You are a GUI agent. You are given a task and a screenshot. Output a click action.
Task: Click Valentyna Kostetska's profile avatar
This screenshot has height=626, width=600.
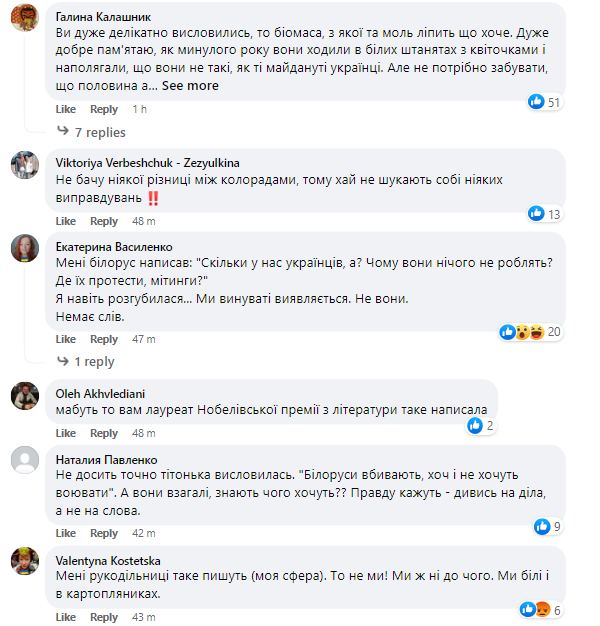pyautogui.click(x=25, y=563)
